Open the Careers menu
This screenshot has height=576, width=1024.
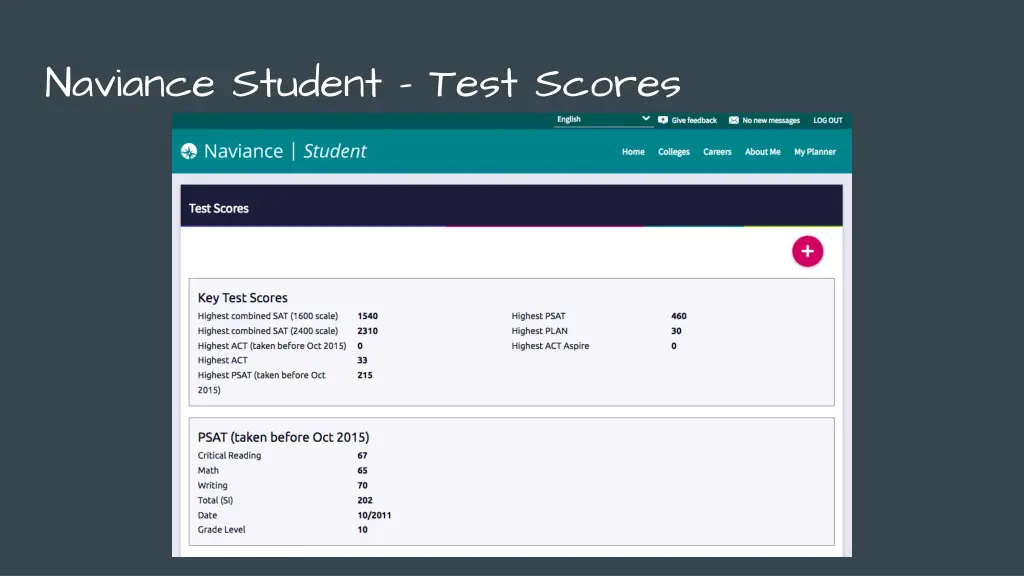[717, 152]
